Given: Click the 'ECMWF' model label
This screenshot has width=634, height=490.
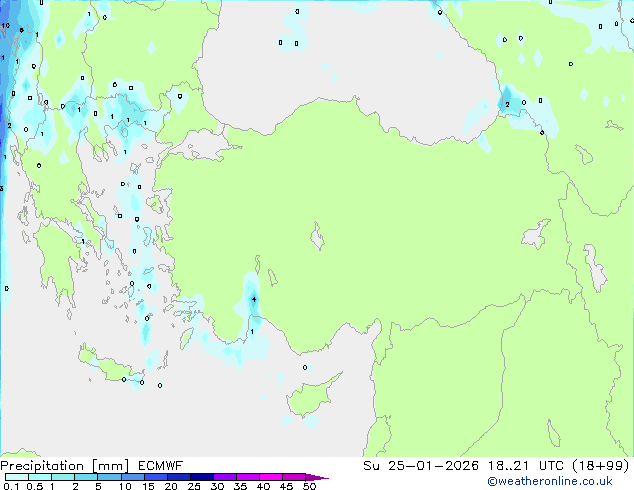Looking at the screenshot, I should point(161,466).
